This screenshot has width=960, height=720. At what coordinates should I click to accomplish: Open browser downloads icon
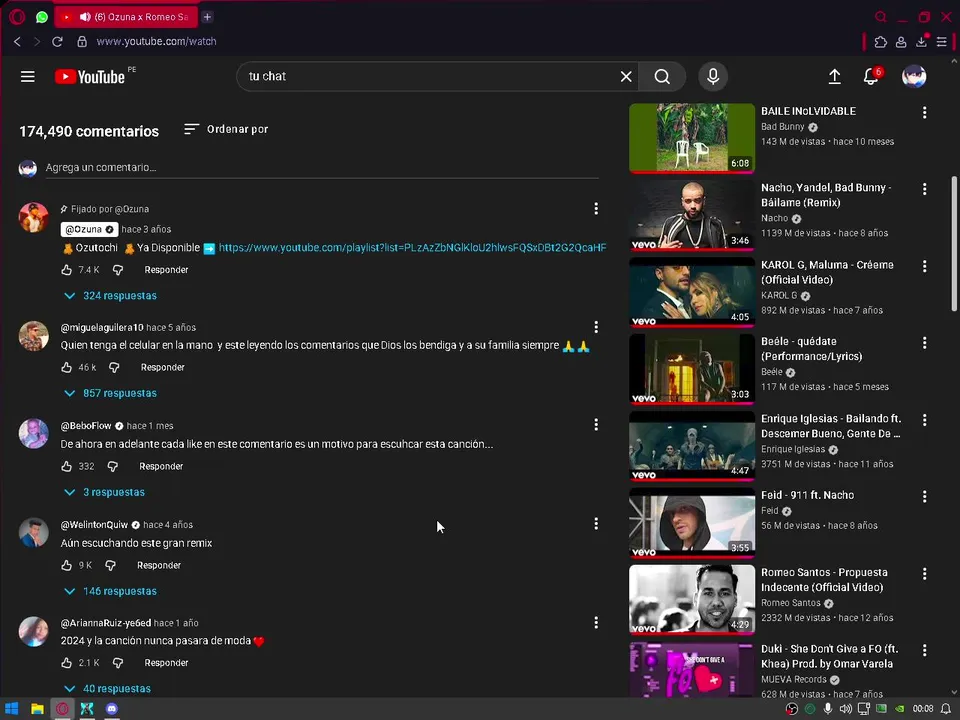[x=921, y=42]
